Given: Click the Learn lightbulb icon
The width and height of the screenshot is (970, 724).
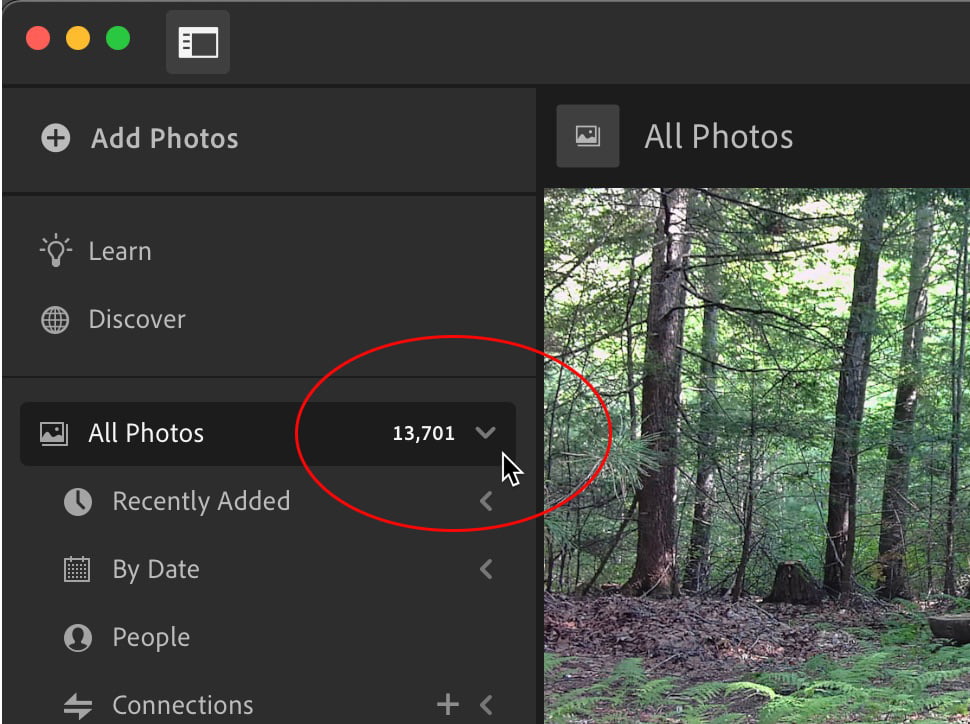Looking at the screenshot, I should [x=56, y=250].
